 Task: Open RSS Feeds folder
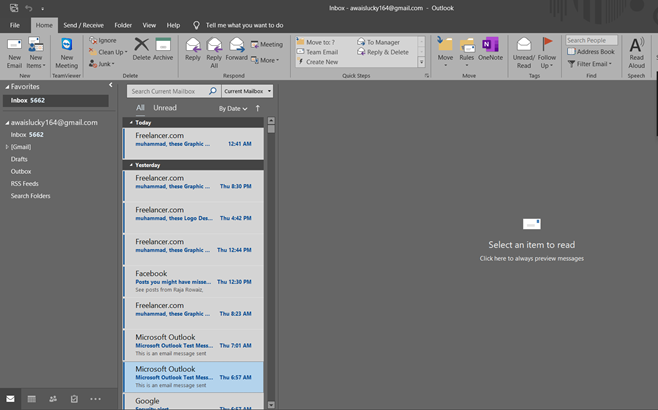[x=24, y=183]
